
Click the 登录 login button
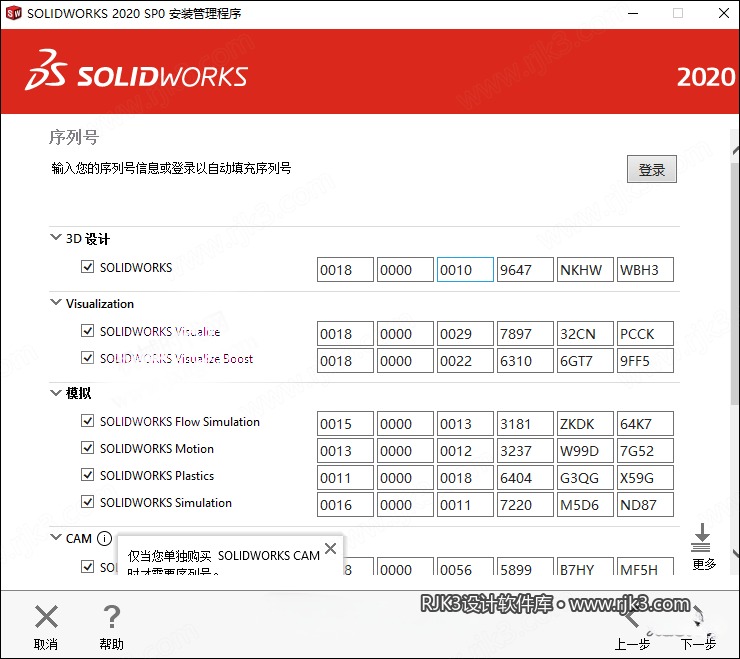point(651,169)
